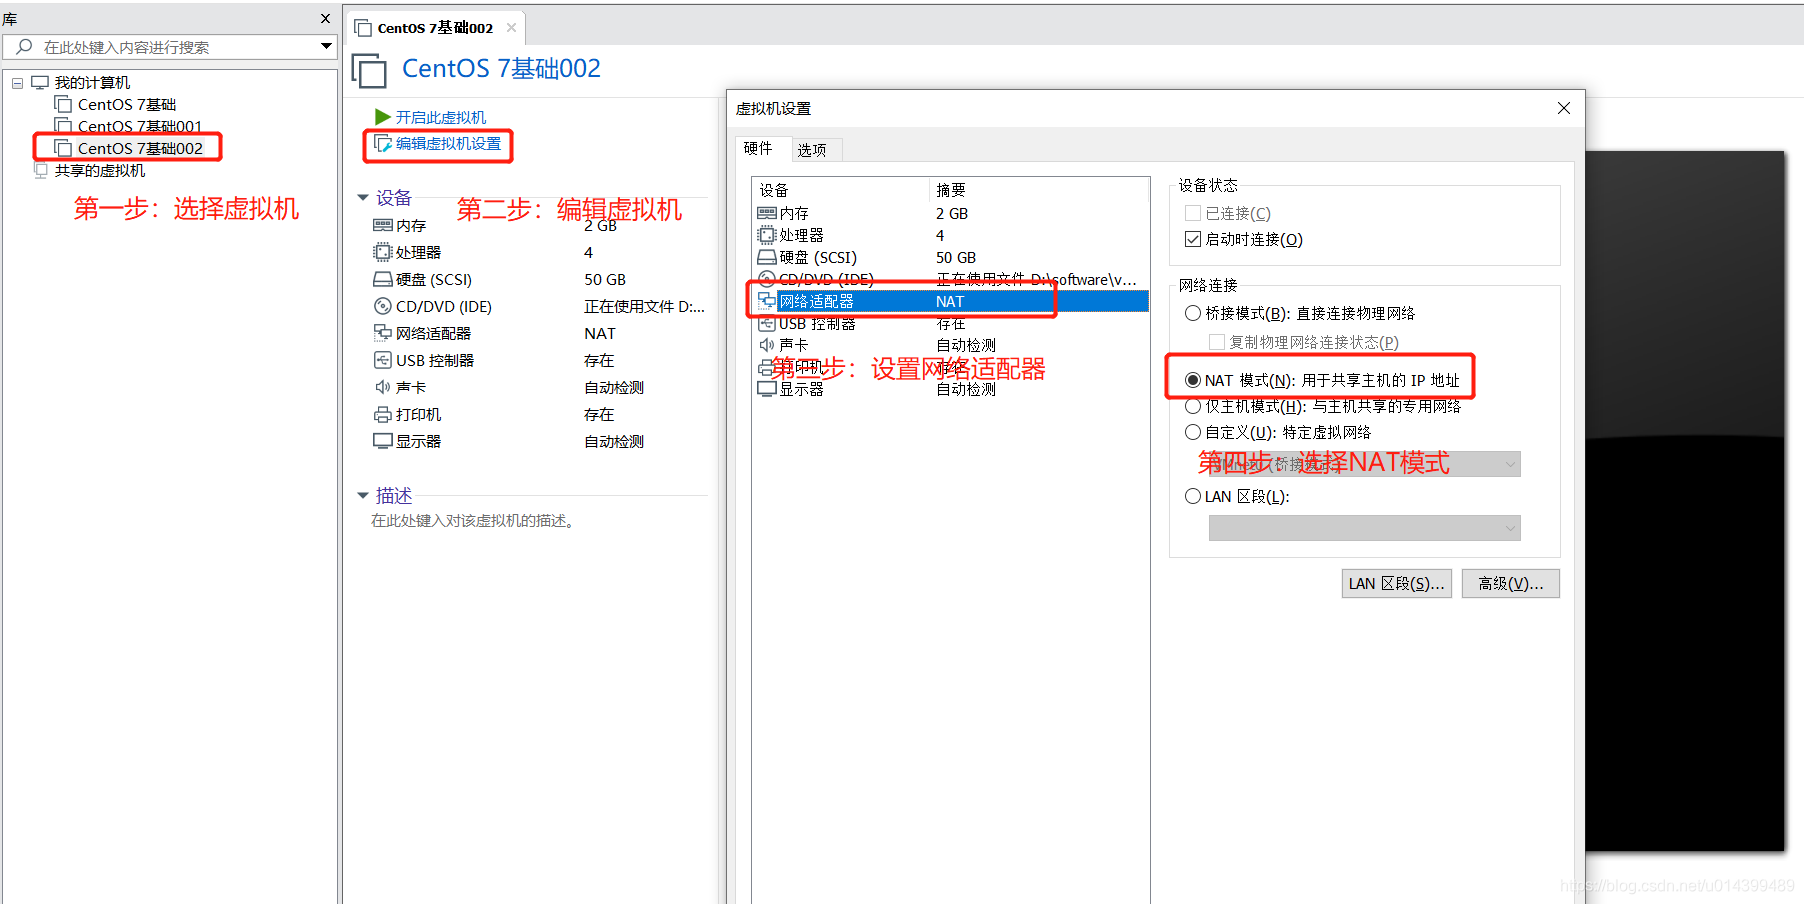Close the 虚拟机设置 dialog
This screenshot has height=904, width=1804.
pos(1564,108)
